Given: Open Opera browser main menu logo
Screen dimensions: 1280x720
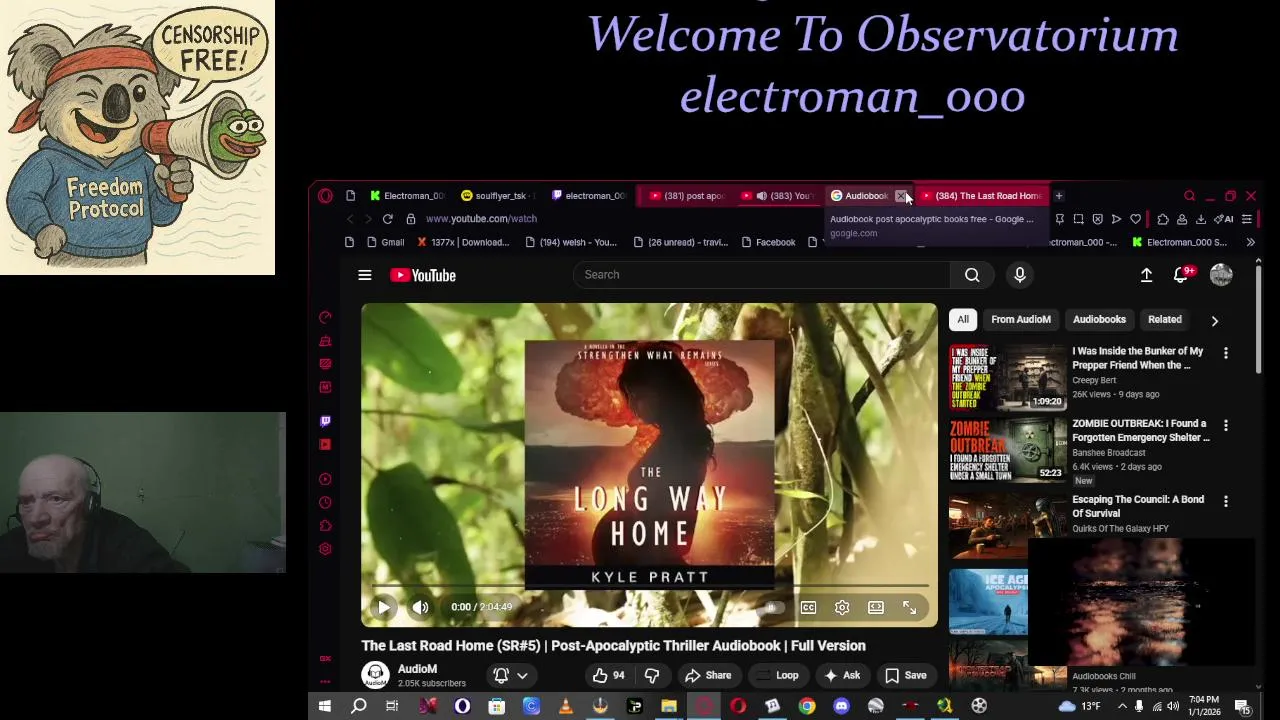Looking at the screenshot, I should tap(325, 196).
